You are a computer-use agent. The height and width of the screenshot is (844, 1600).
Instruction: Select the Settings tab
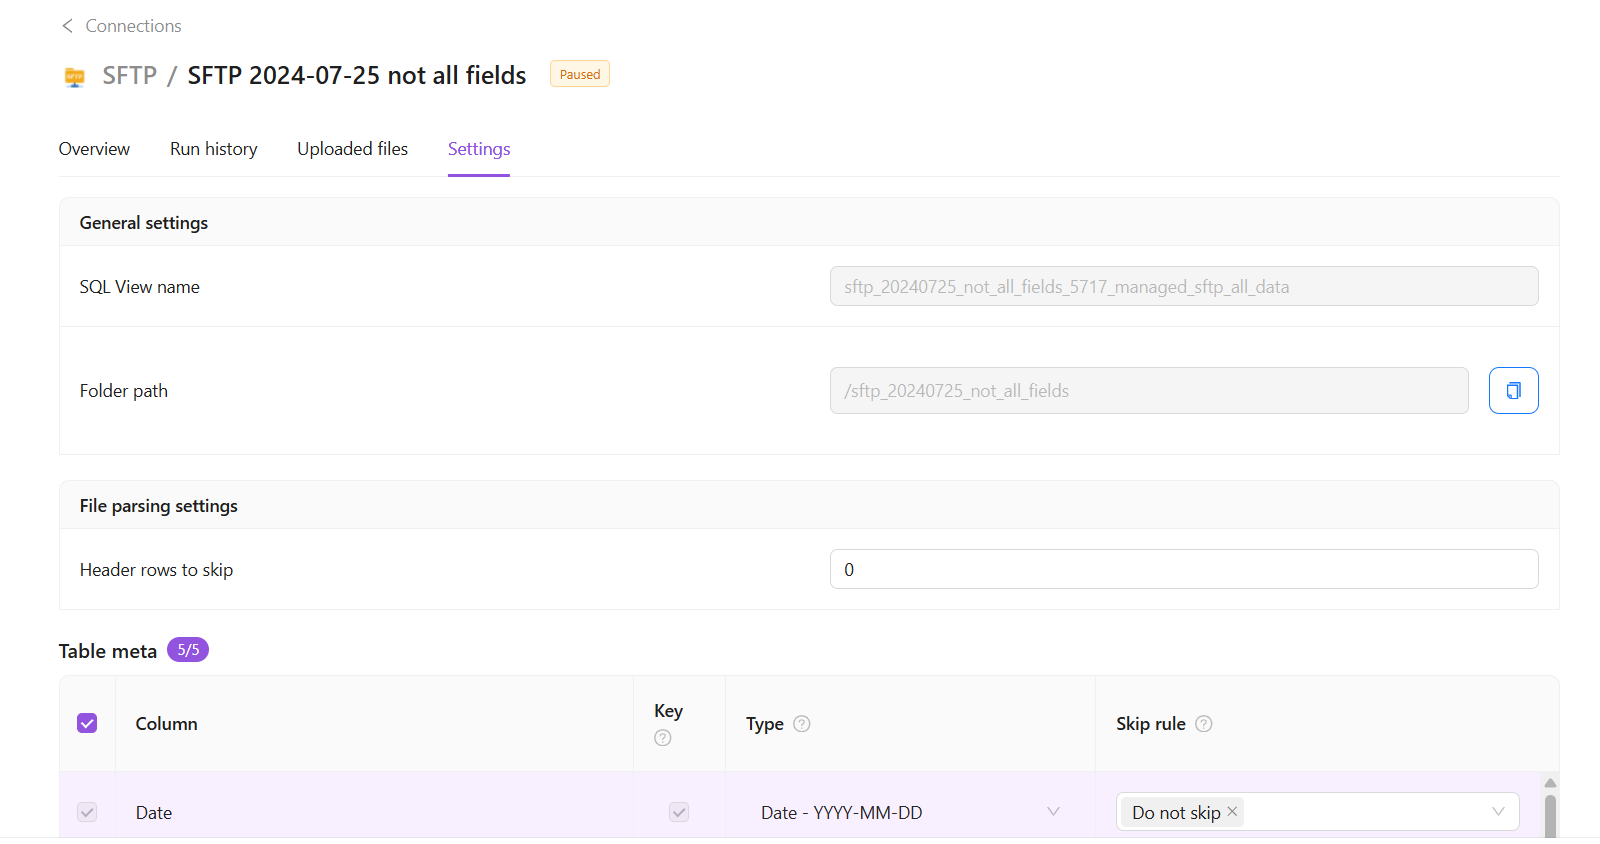tap(479, 149)
